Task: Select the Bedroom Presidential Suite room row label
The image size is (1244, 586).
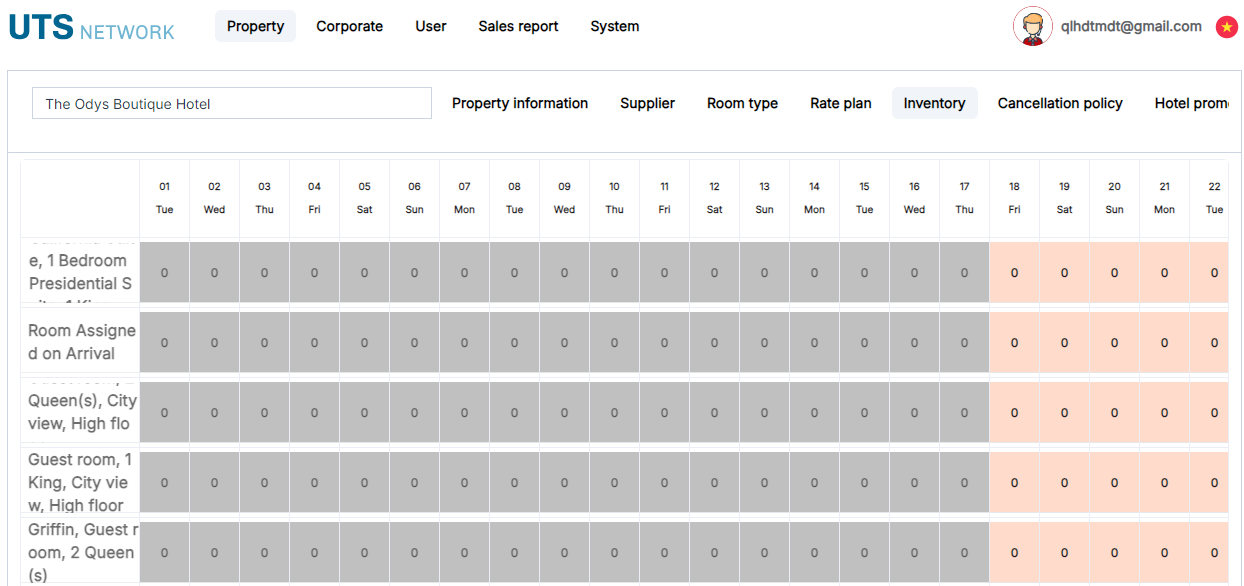Action: point(81,272)
